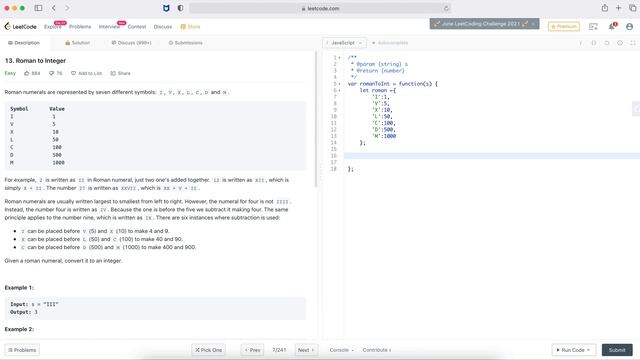Fold the function at line 5
This screenshot has width=640, height=360.
tap(339, 84)
